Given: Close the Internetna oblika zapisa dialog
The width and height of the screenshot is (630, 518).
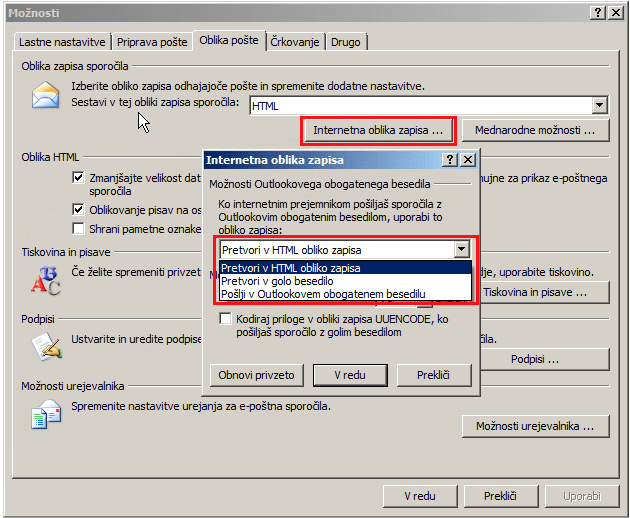Looking at the screenshot, I should coord(468,160).
